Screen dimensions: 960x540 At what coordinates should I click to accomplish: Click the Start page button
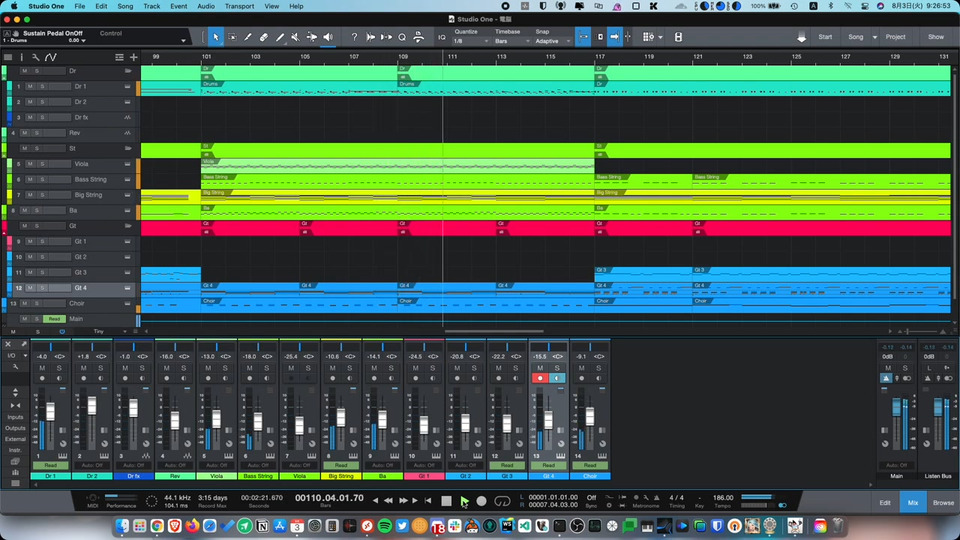click(x=825, y=37)
